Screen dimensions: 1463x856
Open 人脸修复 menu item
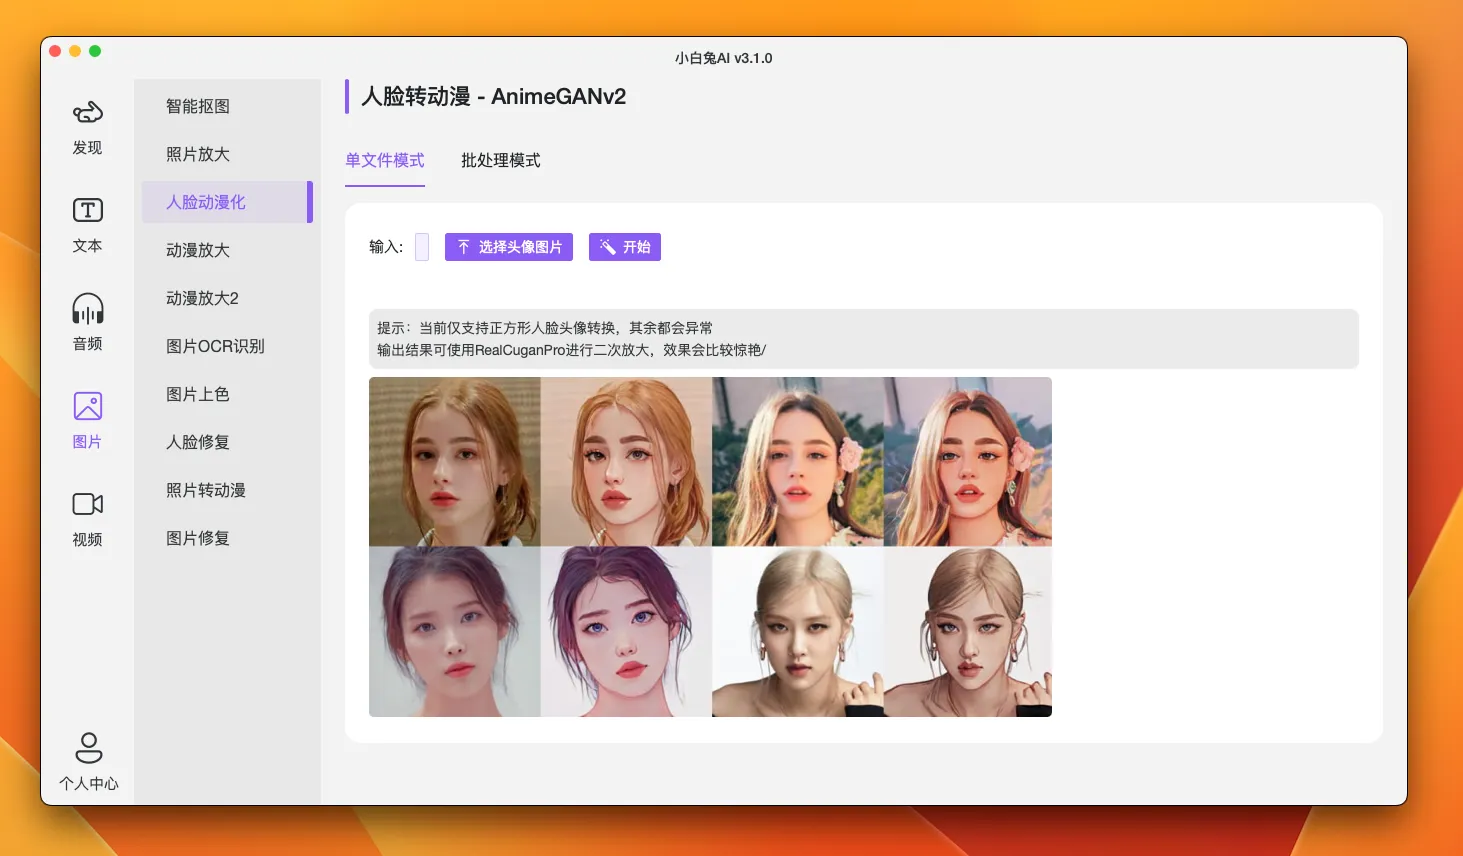click(227, 442)
